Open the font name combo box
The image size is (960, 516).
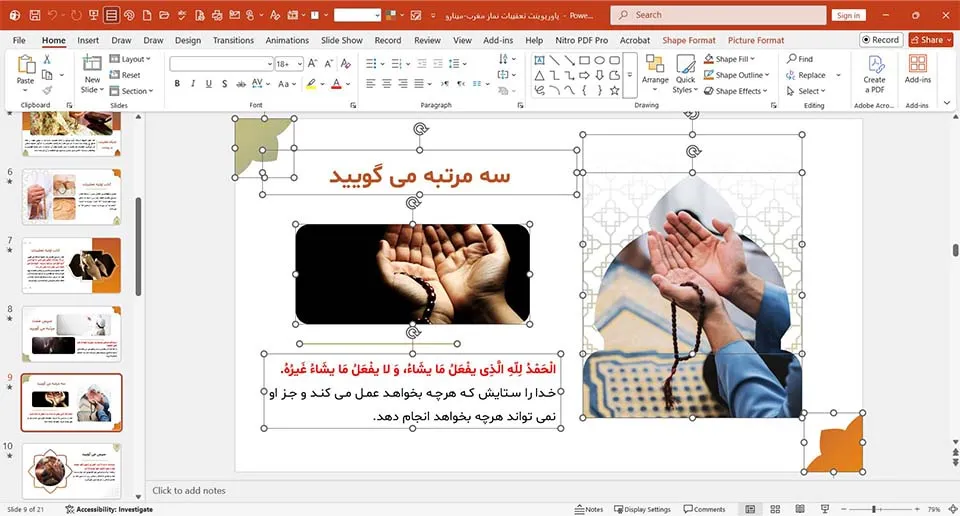click(x=222, y=64)
